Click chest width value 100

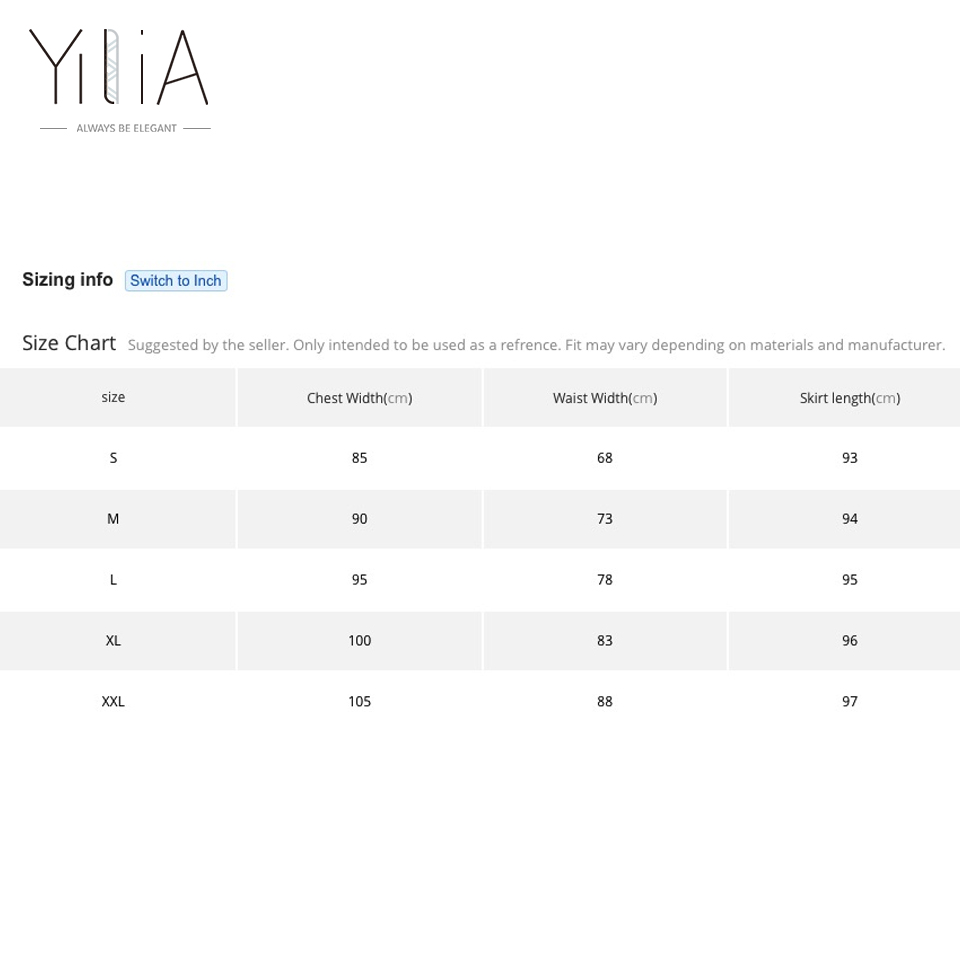(359, 641)
